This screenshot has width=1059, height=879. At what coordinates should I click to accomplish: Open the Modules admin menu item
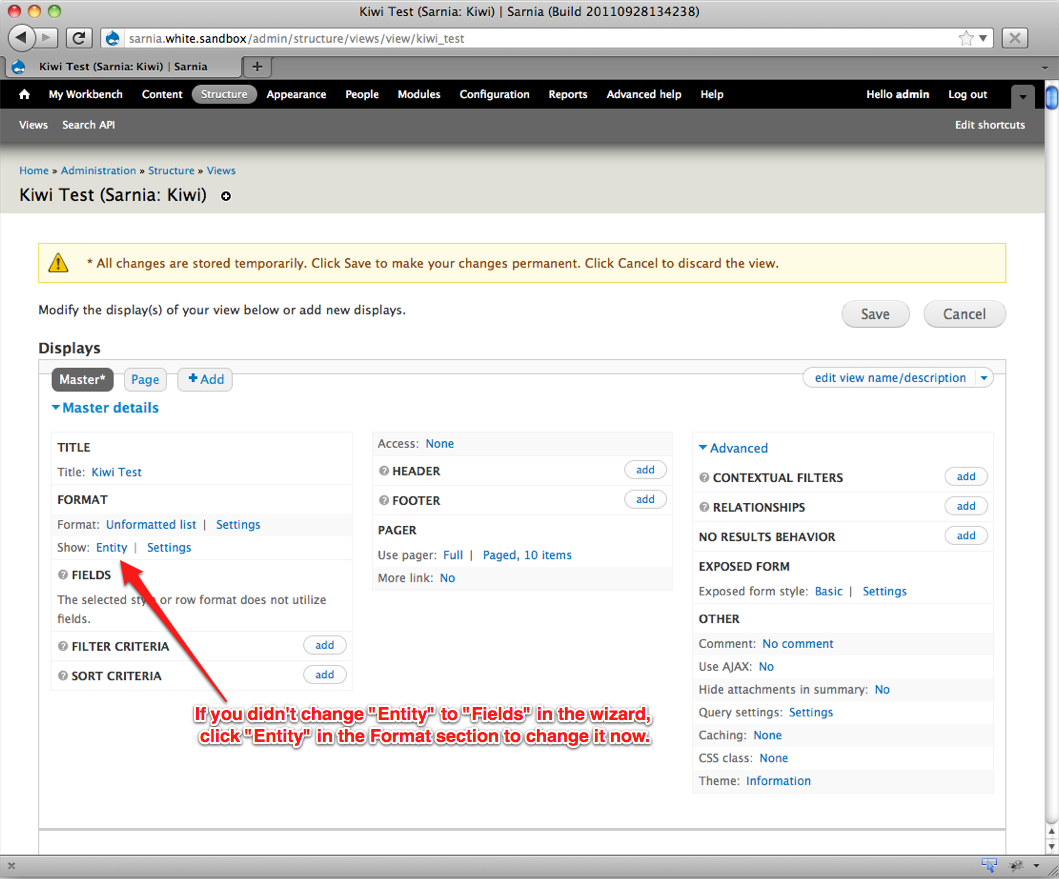[x=419, y=95]
